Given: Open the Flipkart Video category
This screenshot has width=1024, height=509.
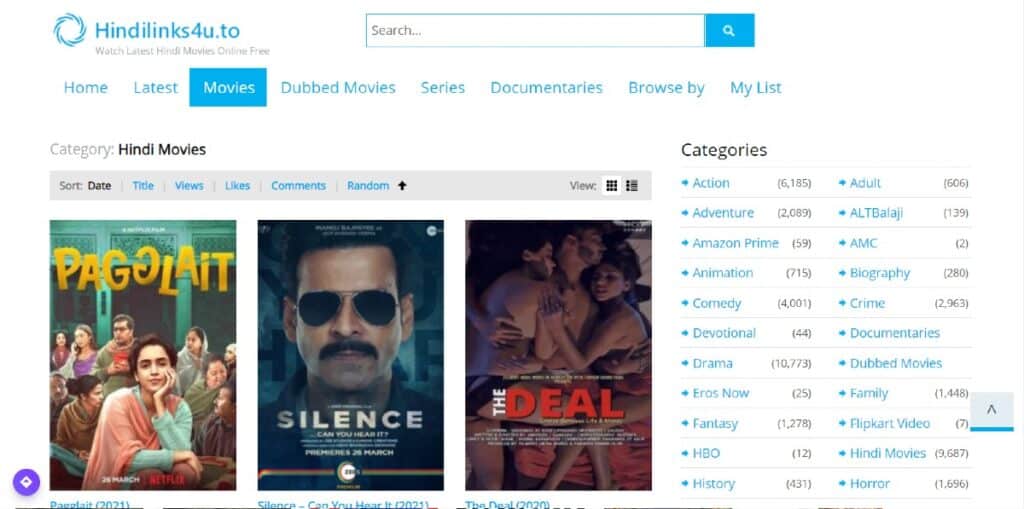Looking at the screenshot, I should coord(889,423).
